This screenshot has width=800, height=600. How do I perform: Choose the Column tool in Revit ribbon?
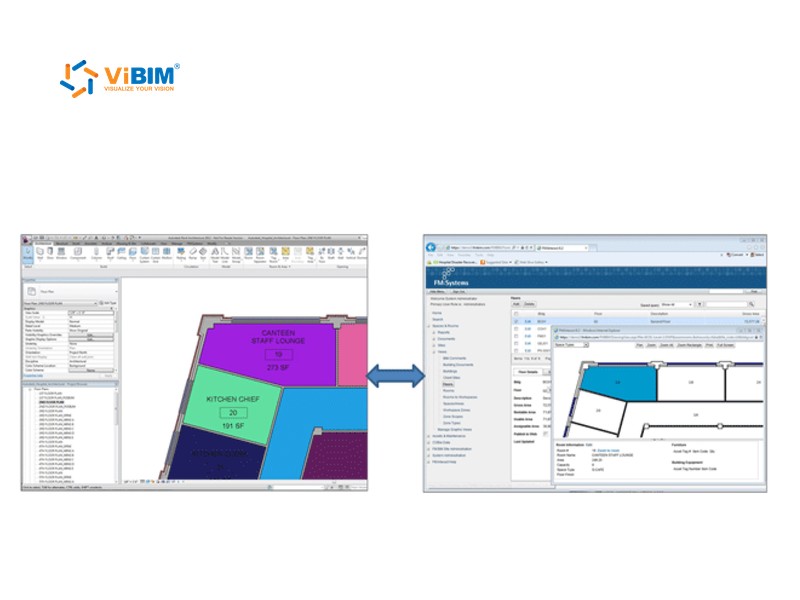click(x=96, y=254)
